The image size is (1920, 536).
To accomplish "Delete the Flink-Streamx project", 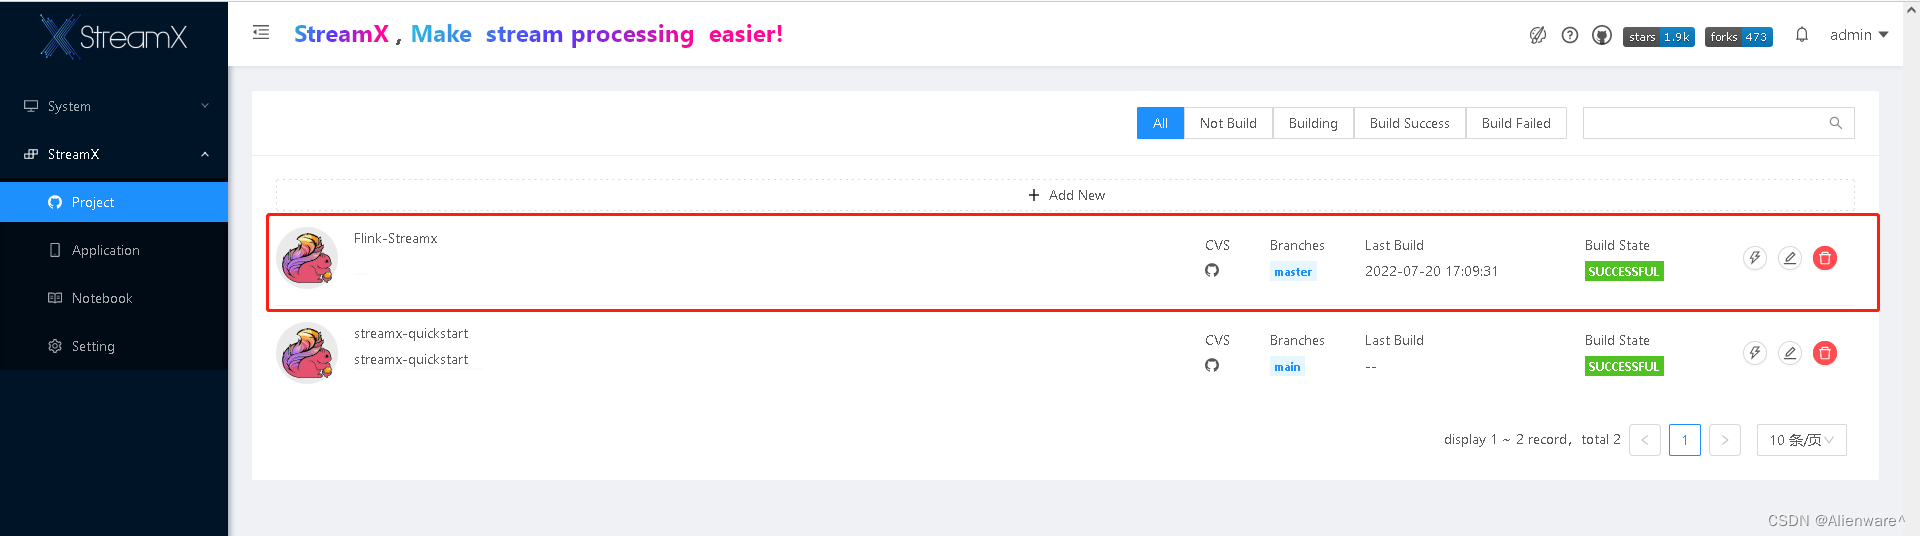I will point(1825,258).
